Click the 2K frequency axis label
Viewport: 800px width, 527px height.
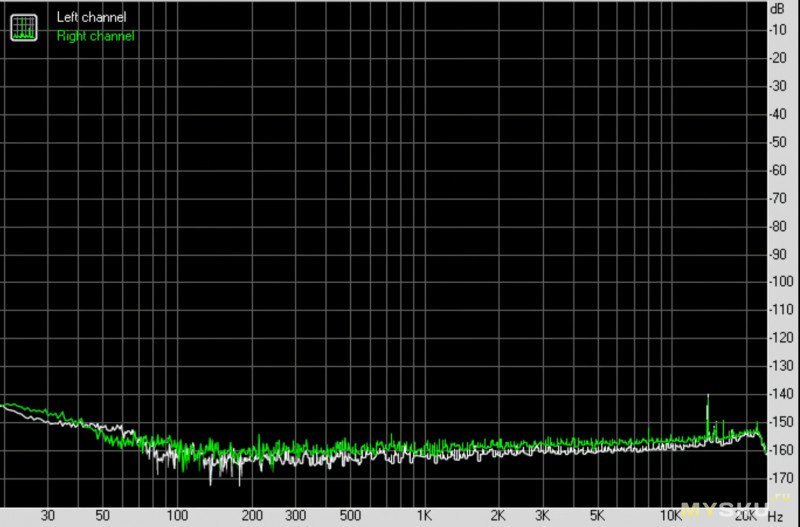pyautogui.click(x=498, y=516)
